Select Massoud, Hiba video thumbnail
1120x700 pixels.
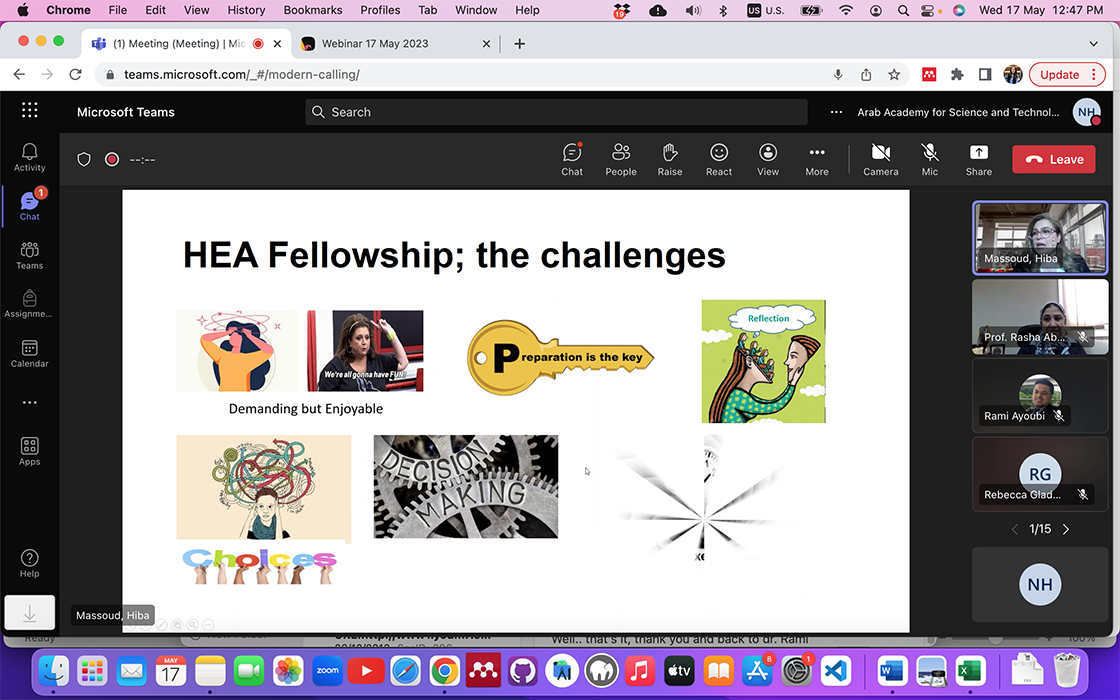[x=1040, y=238]
